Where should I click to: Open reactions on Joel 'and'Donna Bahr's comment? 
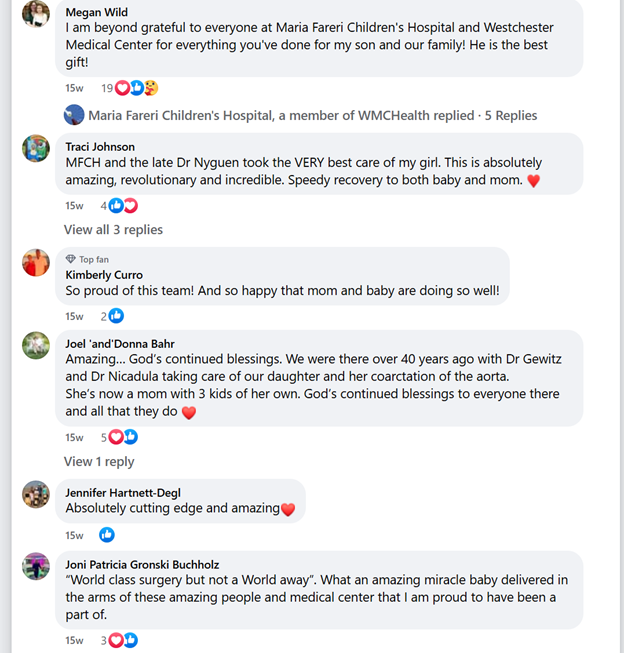point(123,437)
